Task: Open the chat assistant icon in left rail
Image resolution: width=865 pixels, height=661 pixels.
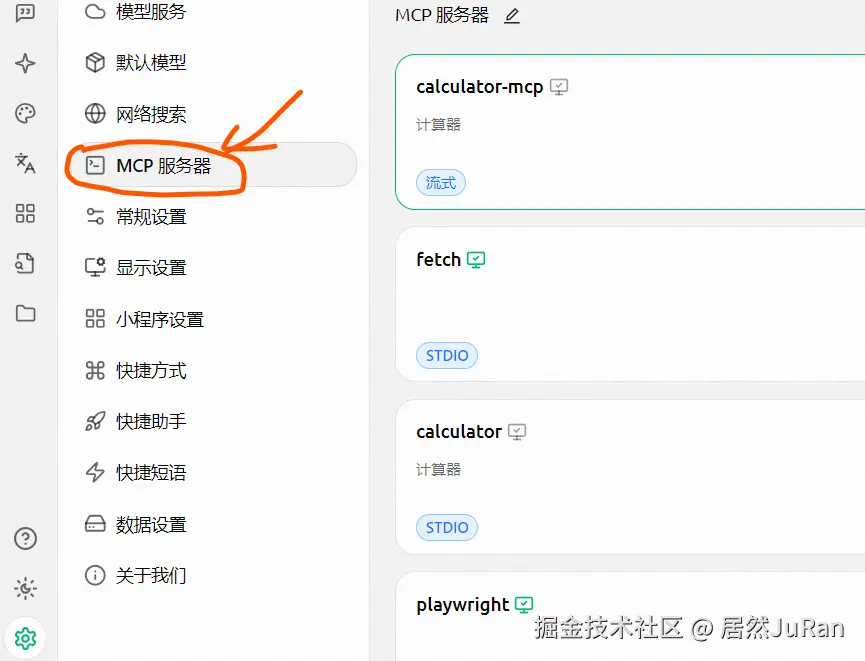Action: point(25,13)
